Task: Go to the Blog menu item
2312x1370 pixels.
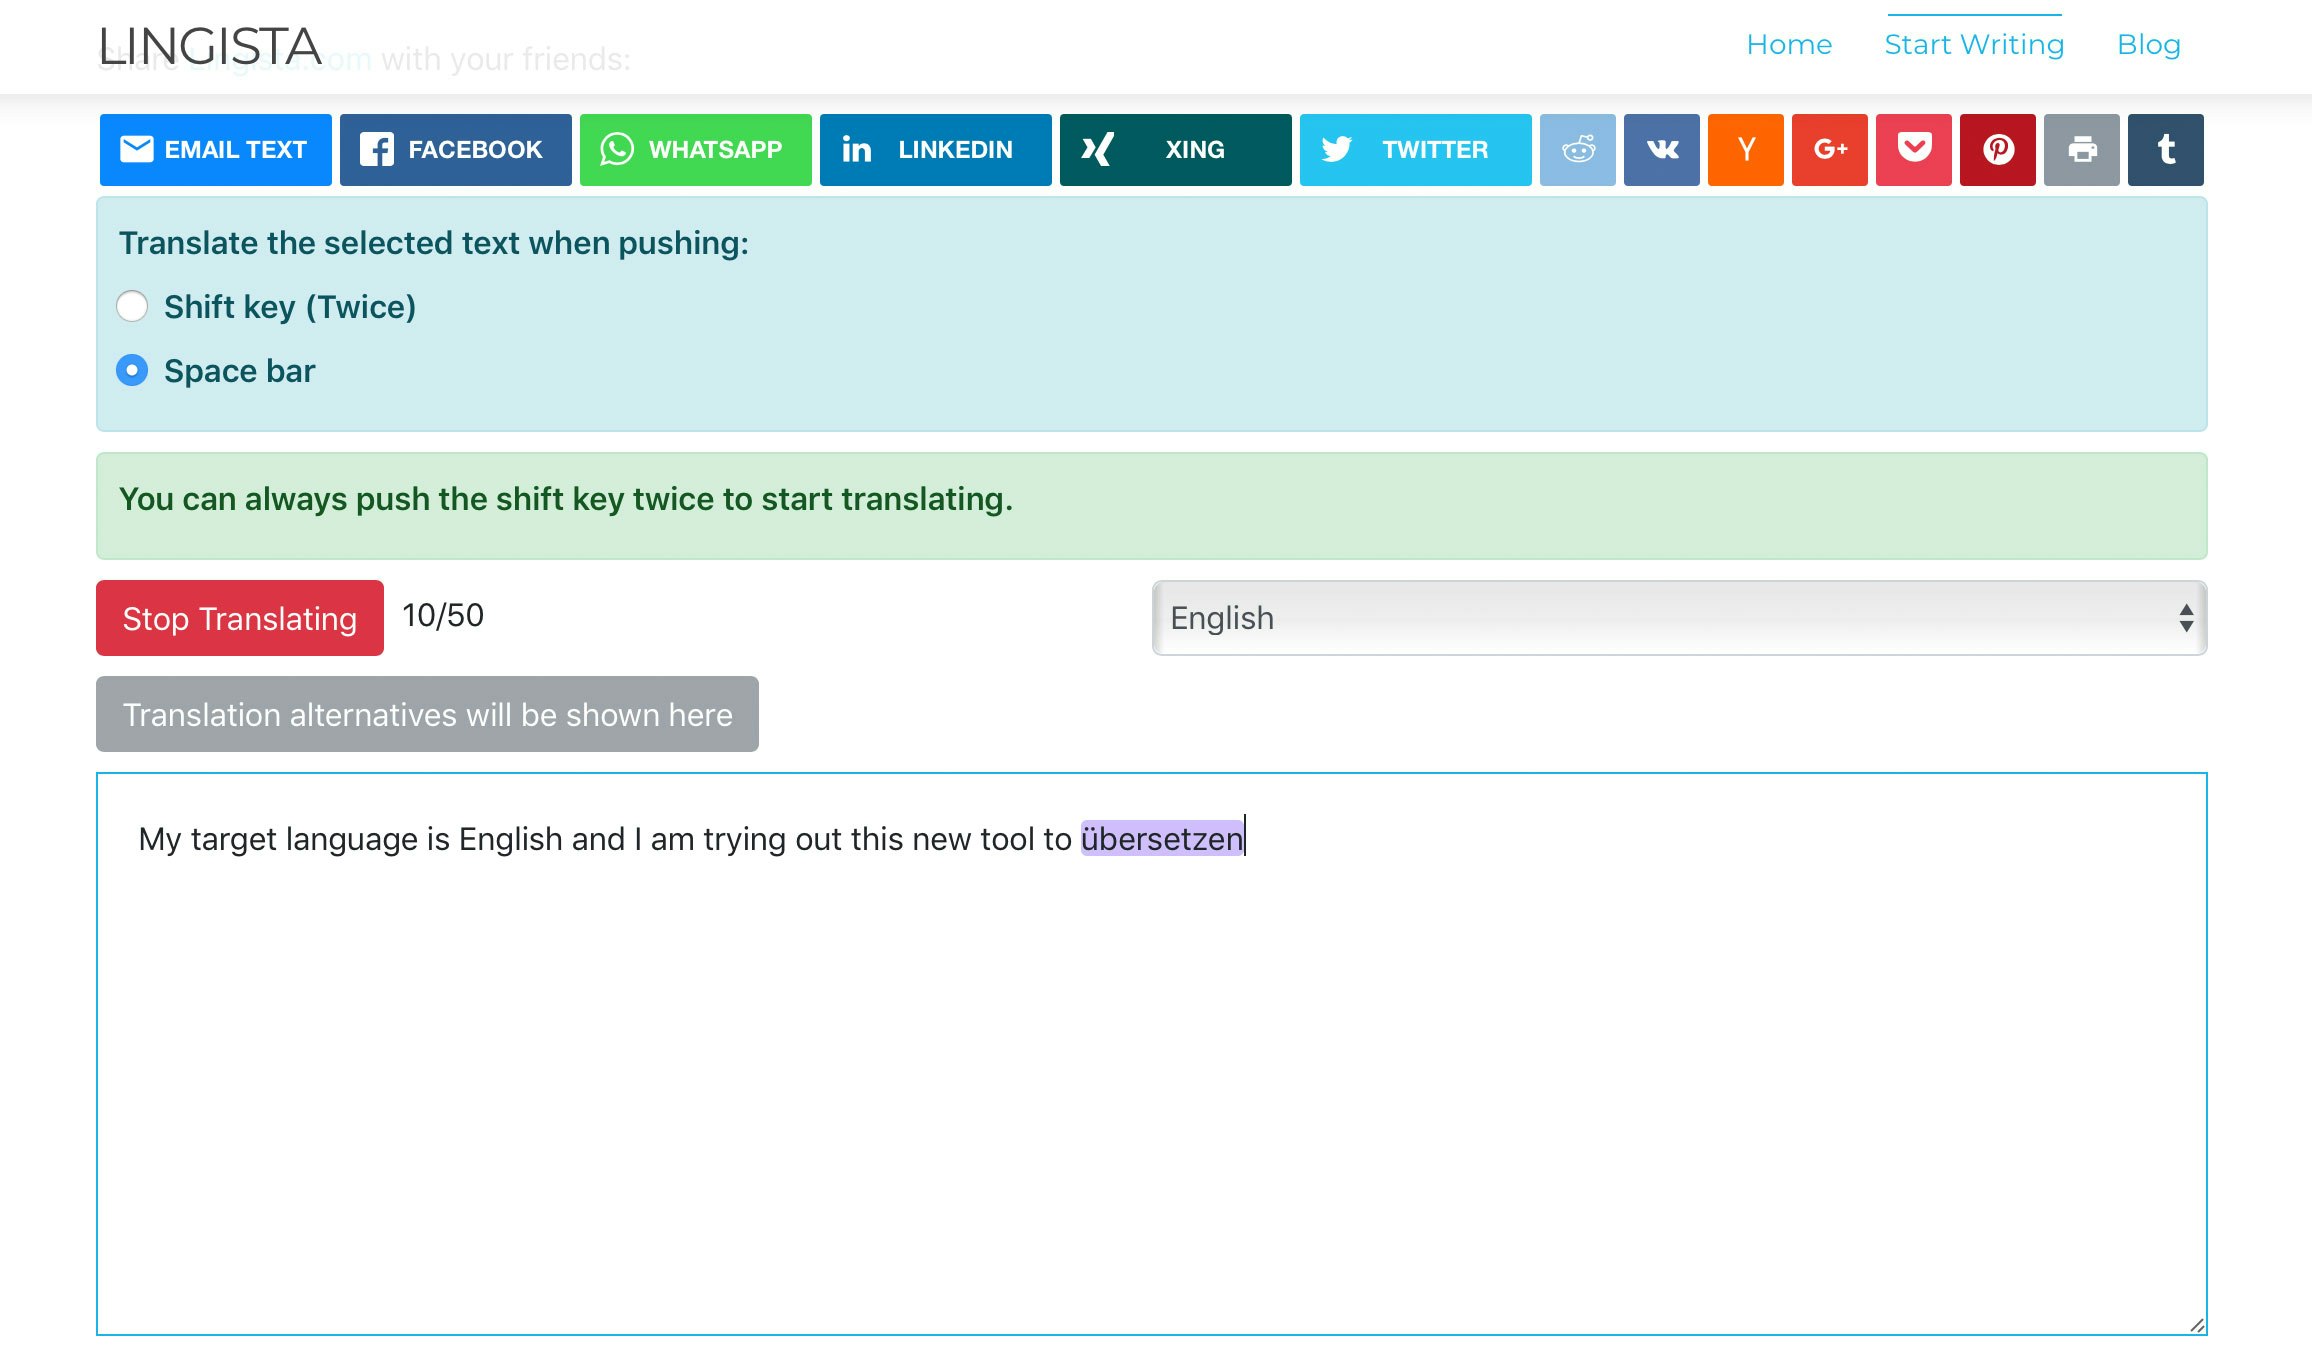Action: (x=2148, y=45)
